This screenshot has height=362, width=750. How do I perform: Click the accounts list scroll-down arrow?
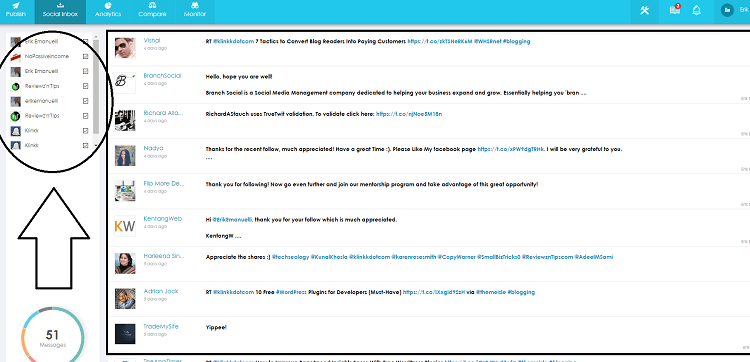pyautogui.click(x=96, y=145)
